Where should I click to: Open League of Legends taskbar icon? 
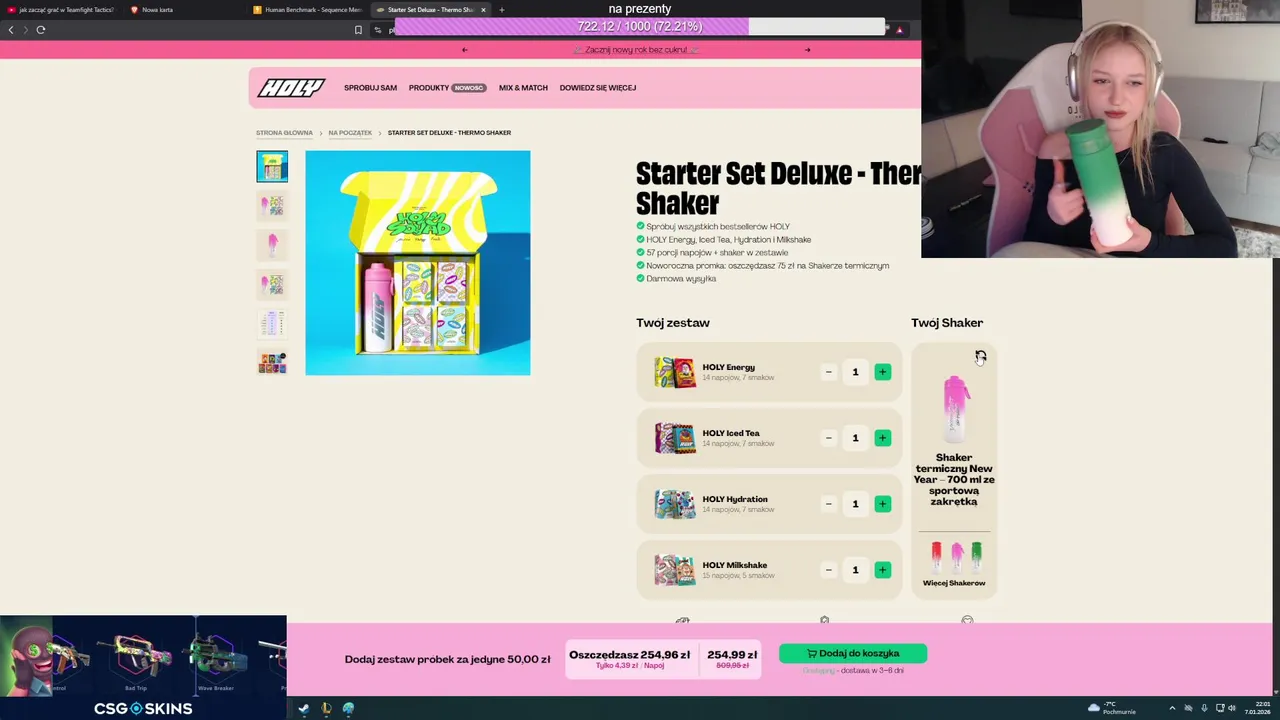[326, 708]
